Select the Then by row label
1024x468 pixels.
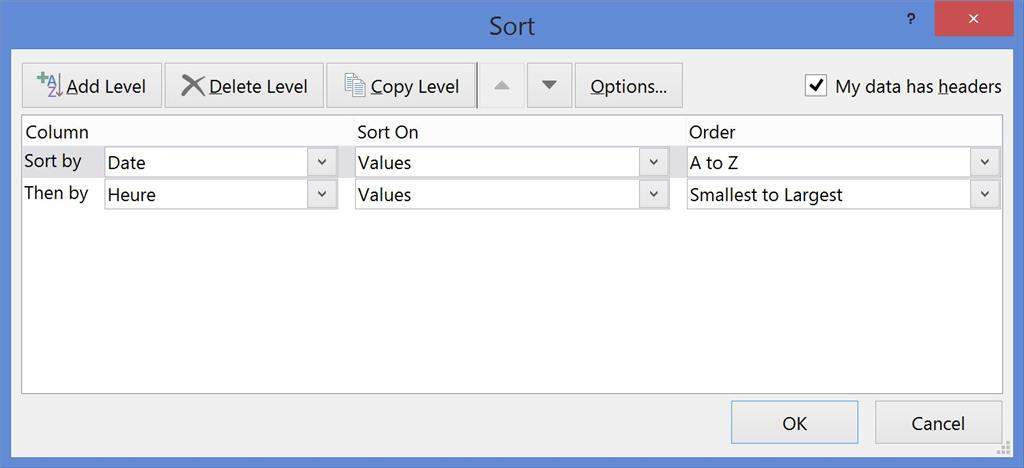click(56, 193)
